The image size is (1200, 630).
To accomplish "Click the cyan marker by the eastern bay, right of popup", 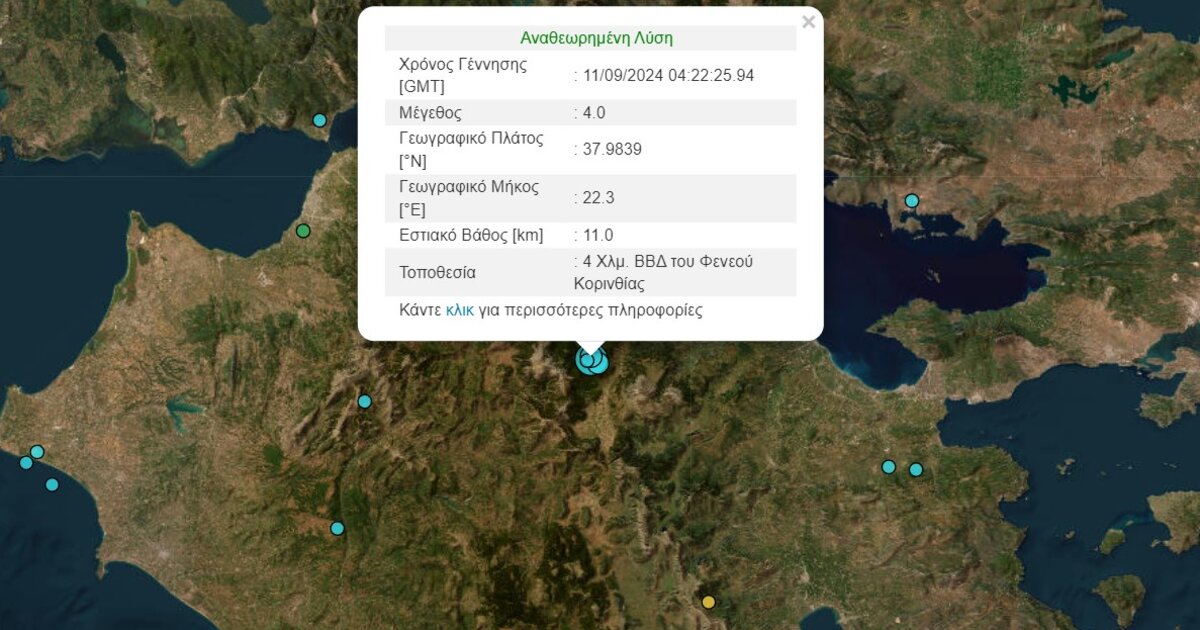I will pyautogui.click(x=912, y=201).
